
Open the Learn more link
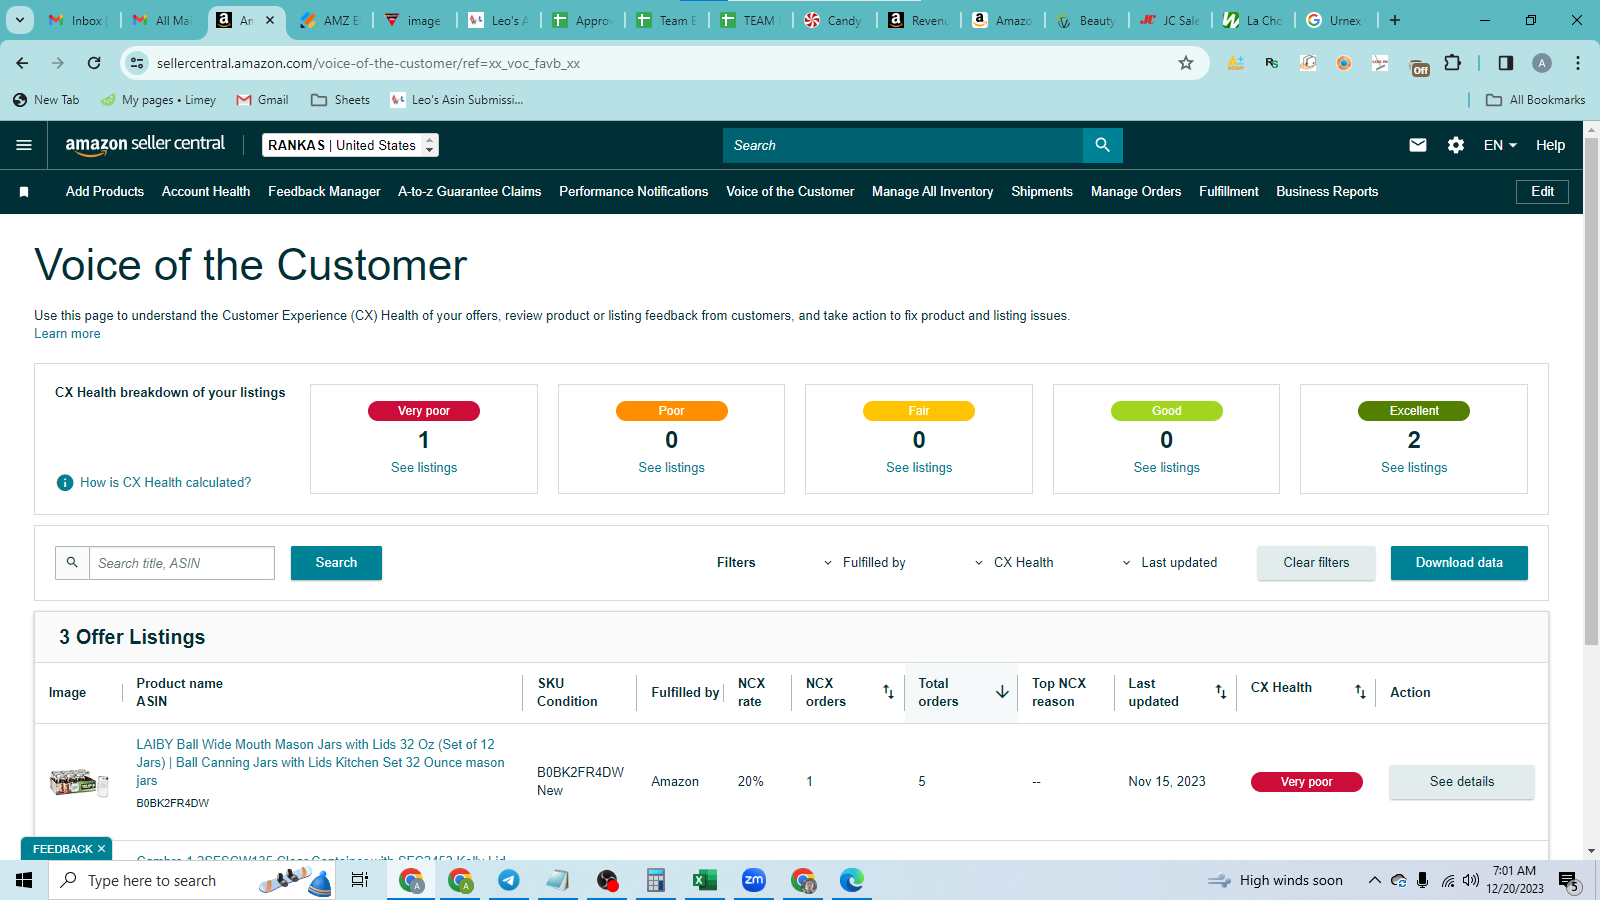tap(67, 334)
